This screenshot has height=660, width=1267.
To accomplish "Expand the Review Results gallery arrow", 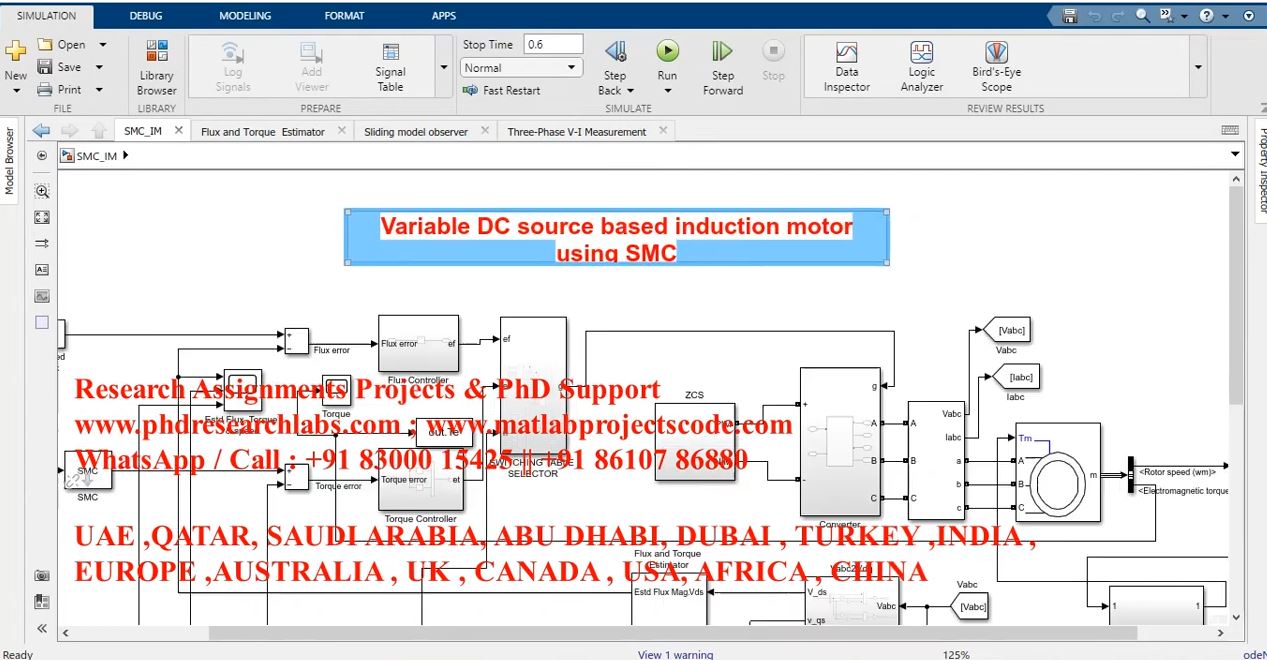I will tap(1198, 67).
